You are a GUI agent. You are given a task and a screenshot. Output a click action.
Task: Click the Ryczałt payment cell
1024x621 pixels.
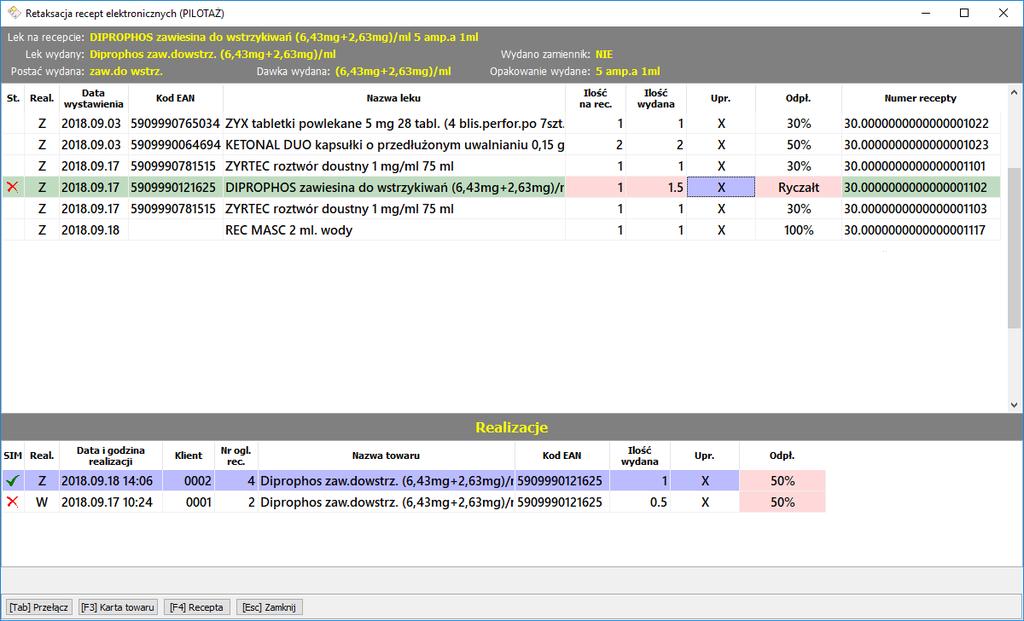coord(798,187)
